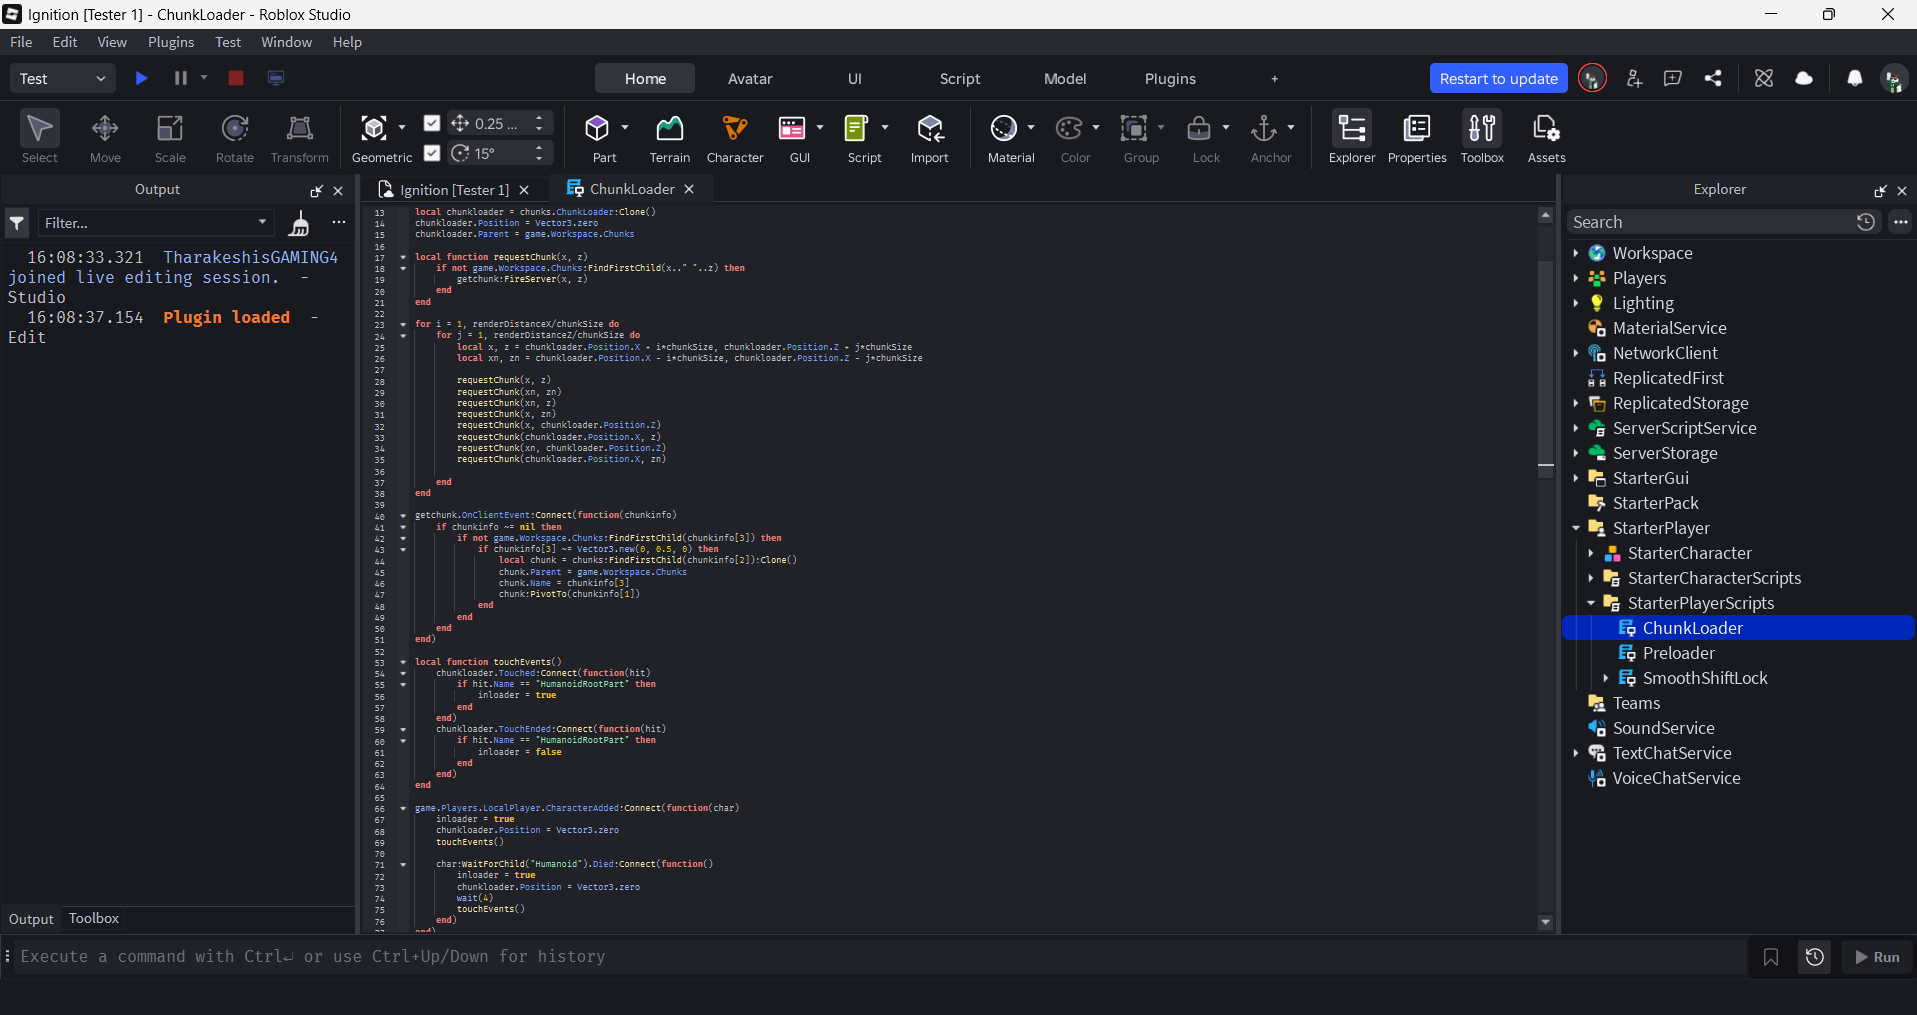The height and width of the screenshot is (1015, 1917).
Task: Click the Color tool icon
Action: [1069, 128]
